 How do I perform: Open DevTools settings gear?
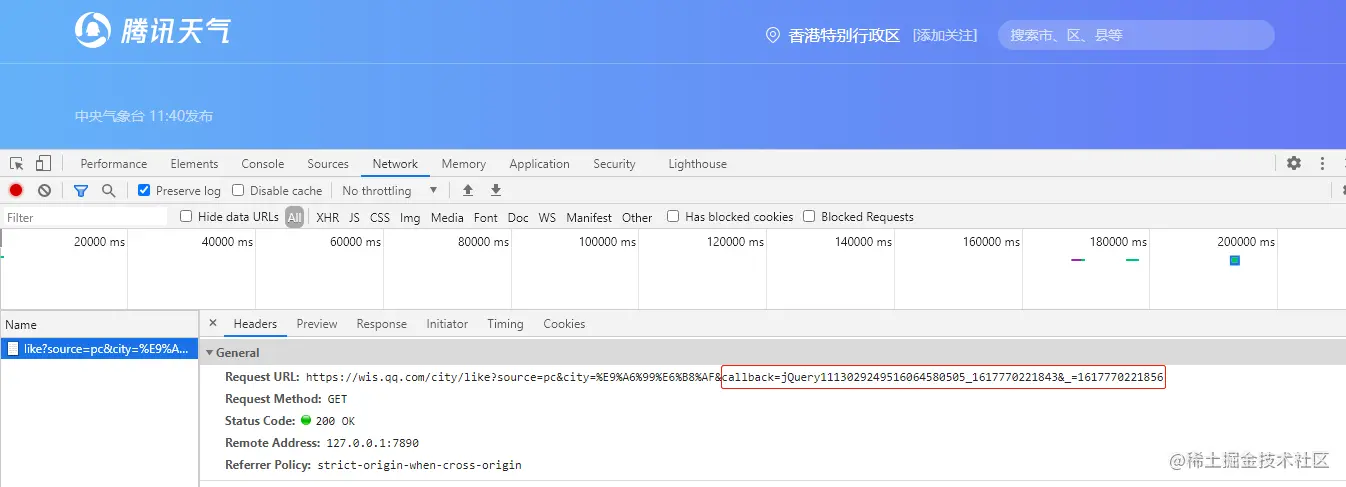pos(1294,163)
